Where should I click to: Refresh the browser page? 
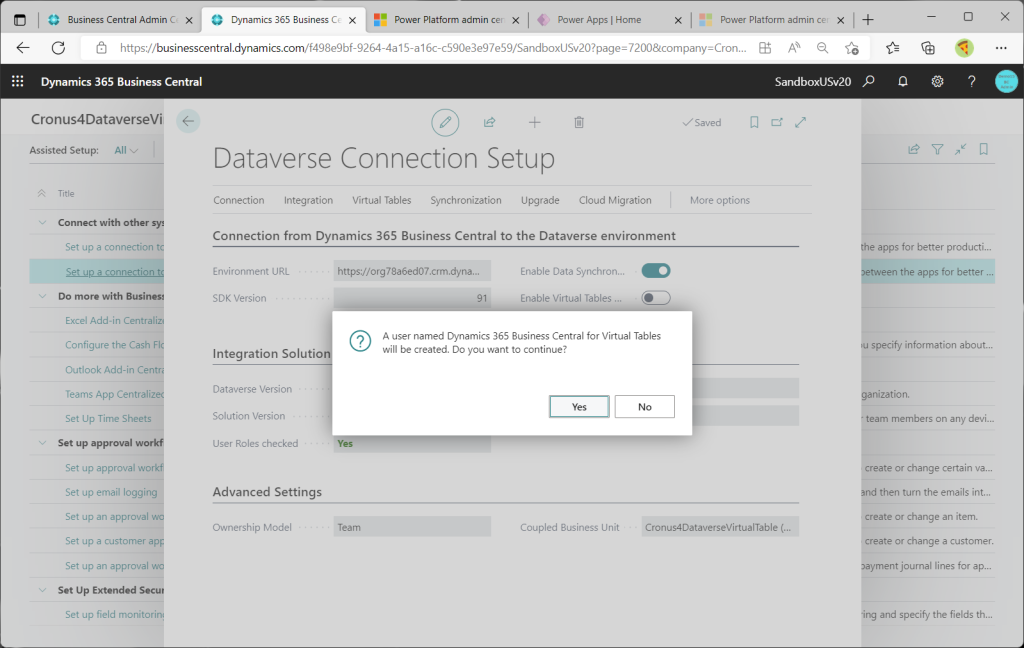[x=58, y=48]
